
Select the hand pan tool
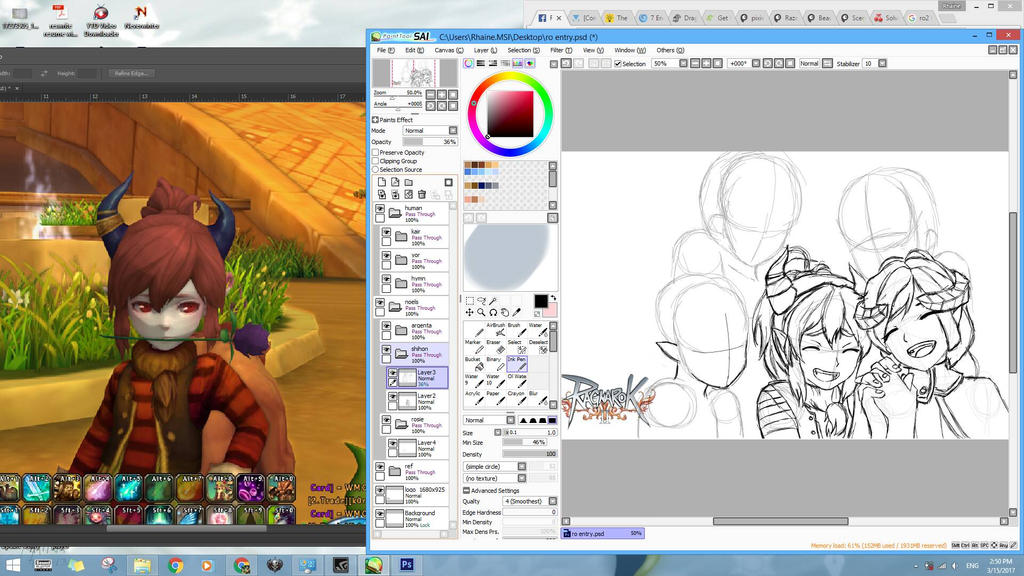coord(505,313)
